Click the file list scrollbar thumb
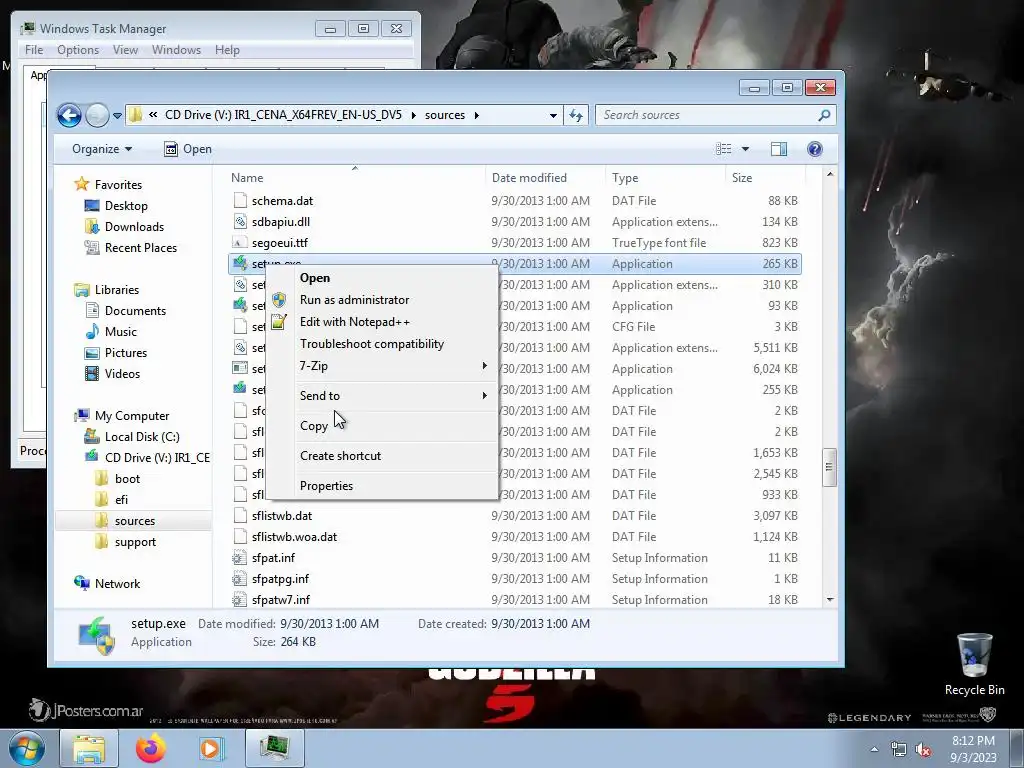The image size is (1024, 768). click(x=829, y=467)
